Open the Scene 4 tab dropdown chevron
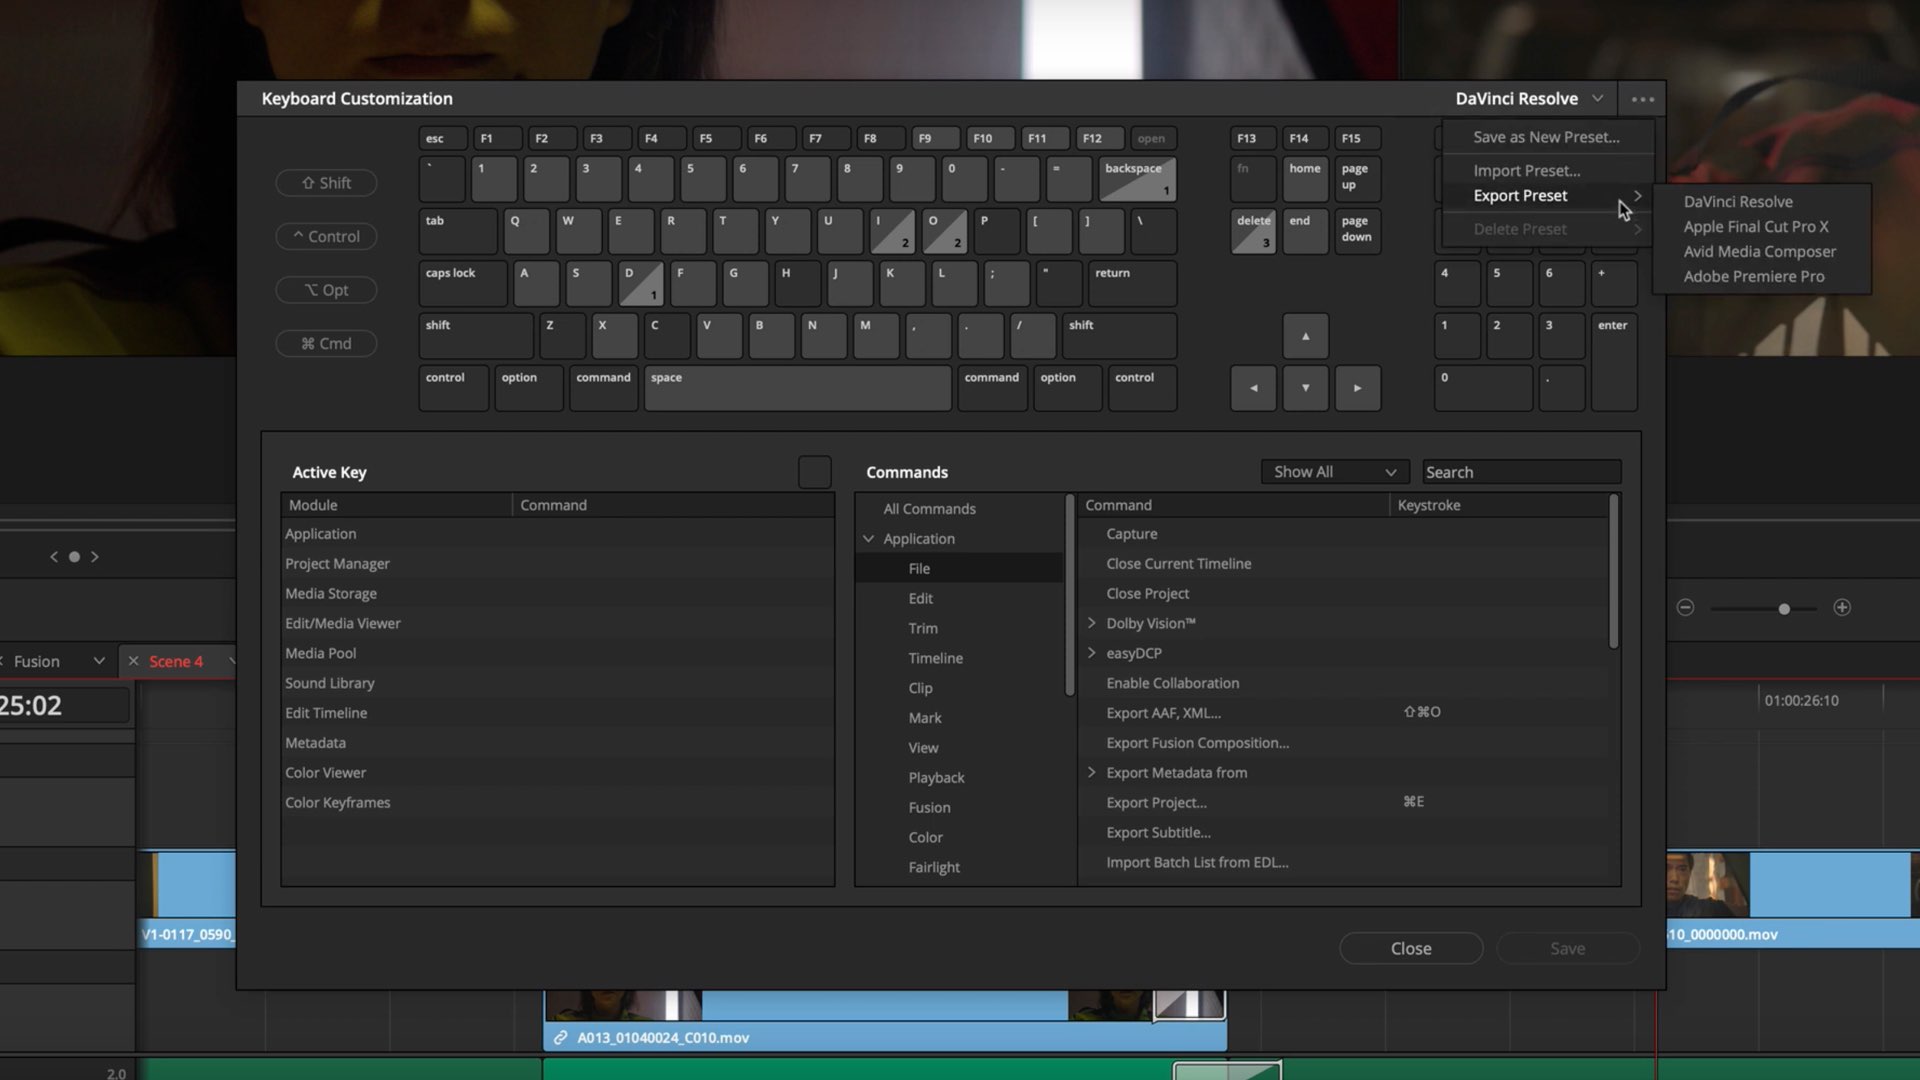1920x1080 pixels. (231, 661)
